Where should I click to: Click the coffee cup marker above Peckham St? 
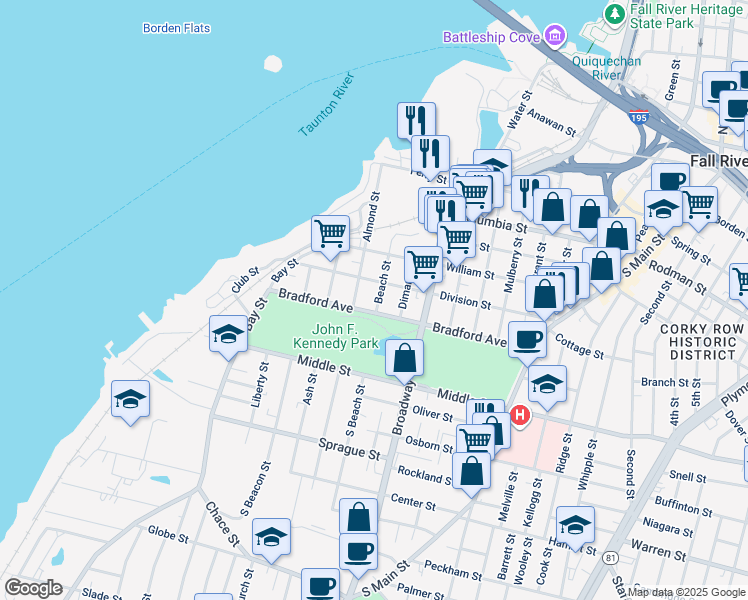[x=358, y=554]
